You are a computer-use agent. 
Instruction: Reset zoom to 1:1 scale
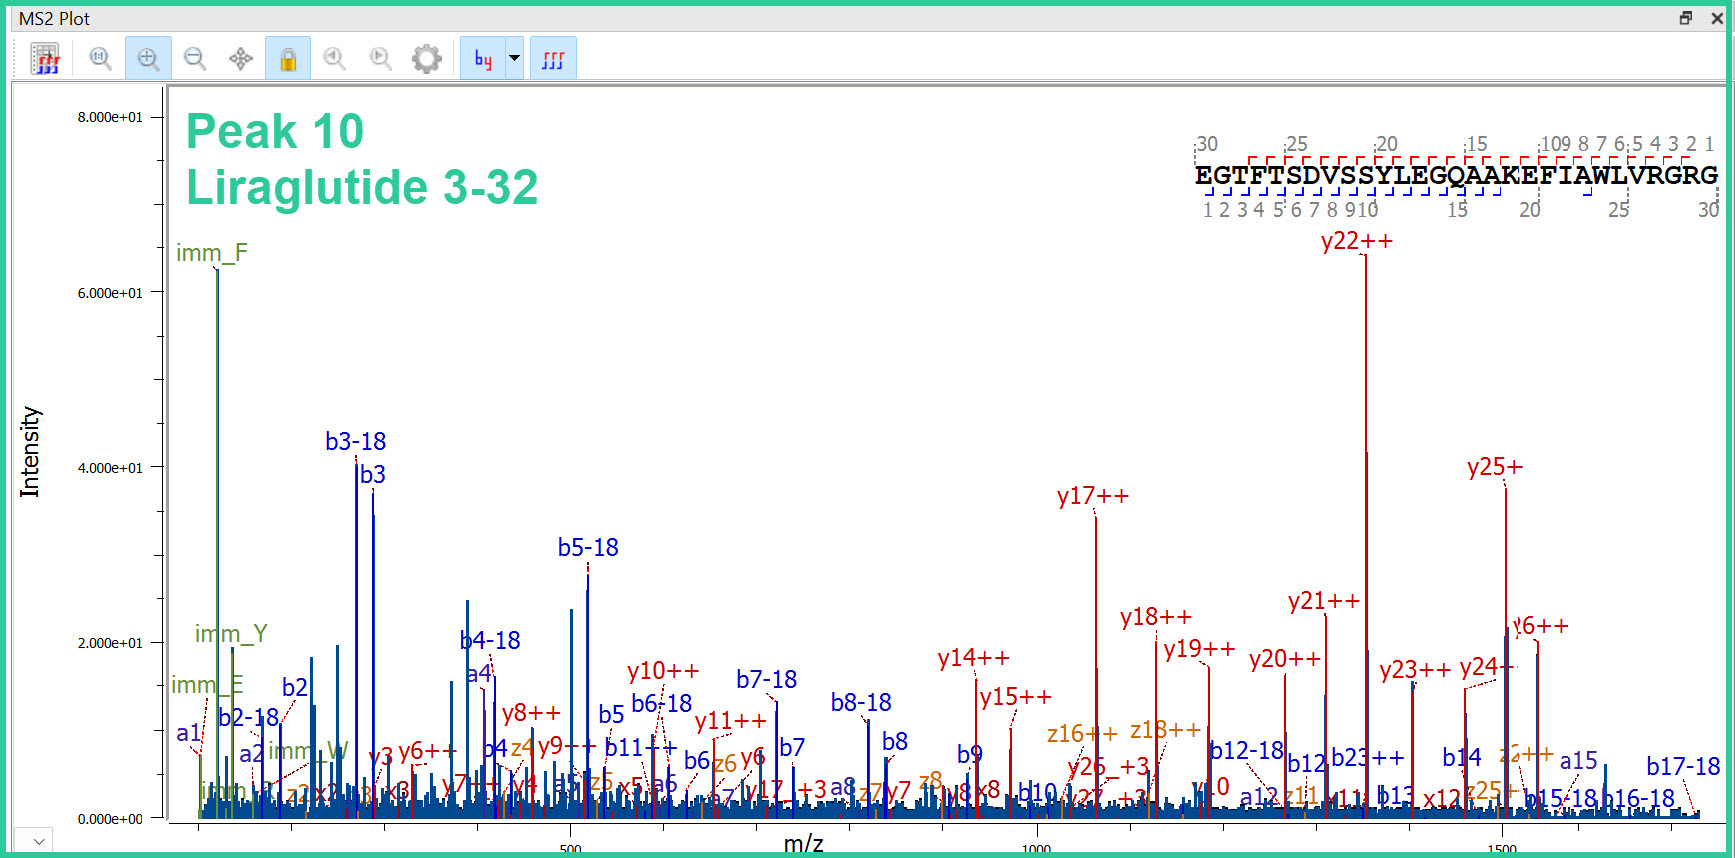click(x=100, y=59)
